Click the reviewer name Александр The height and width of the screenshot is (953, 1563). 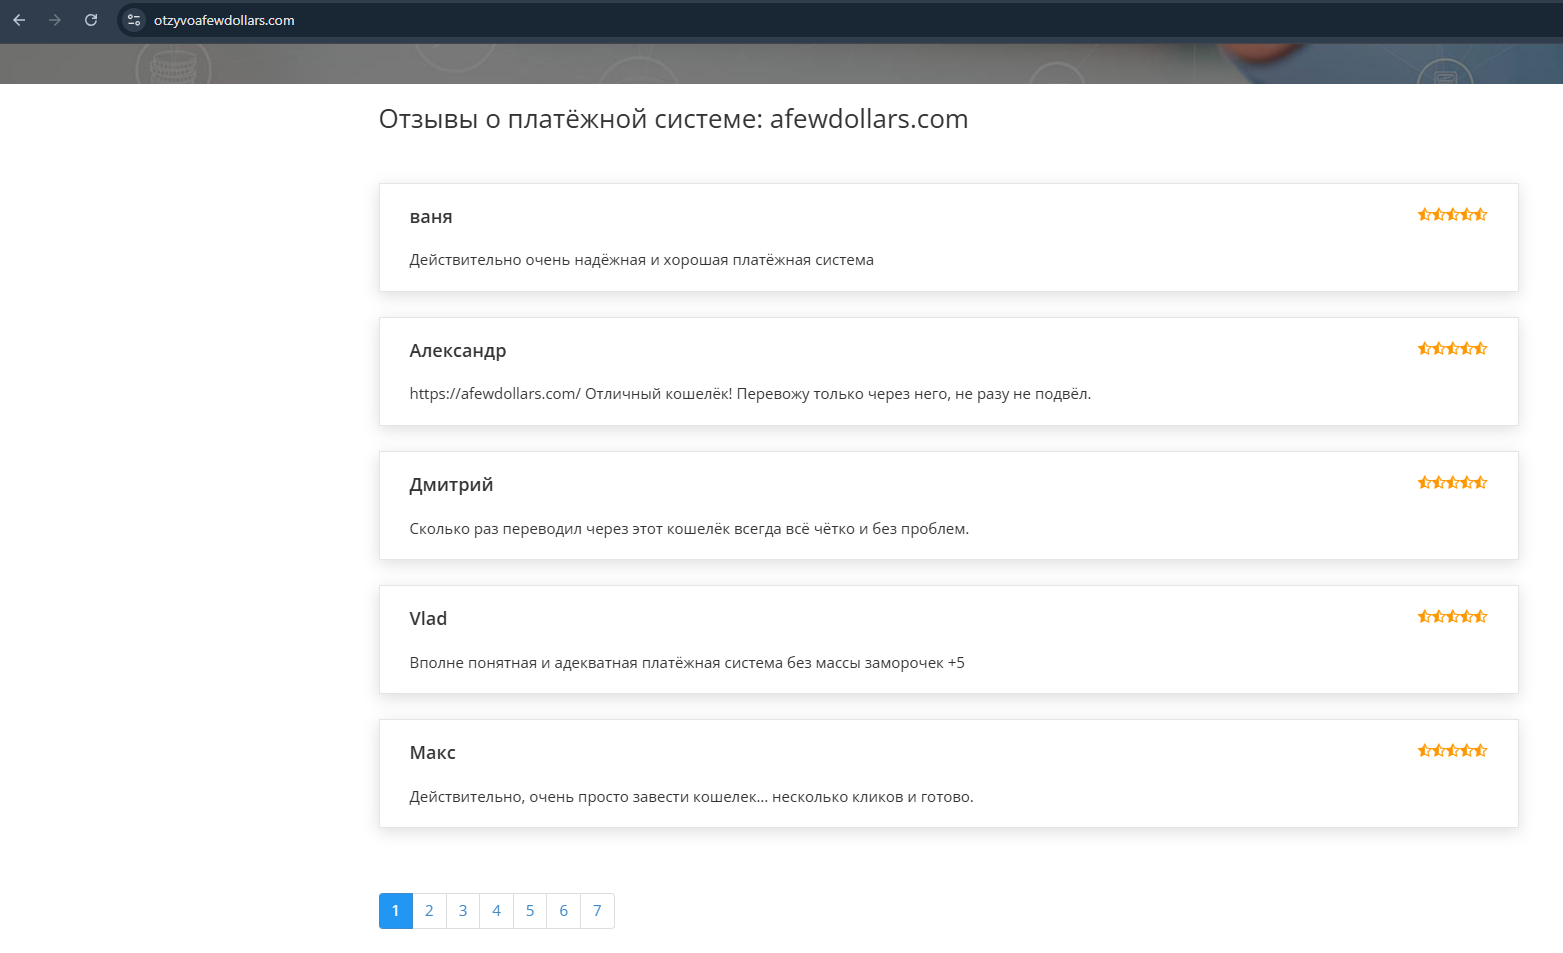(458, 351)
